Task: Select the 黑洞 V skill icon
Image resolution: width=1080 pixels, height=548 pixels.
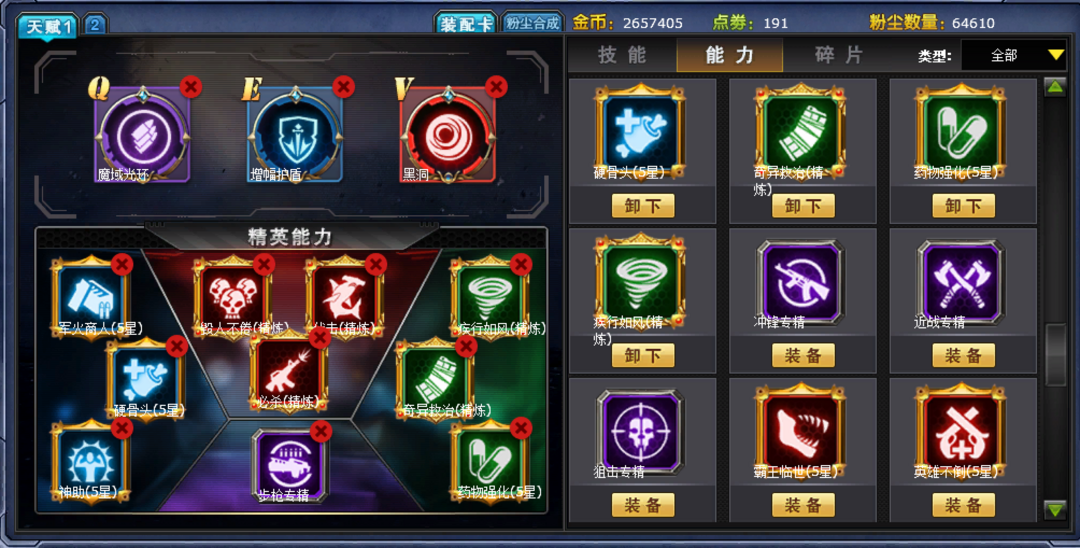Action: [448, 134]
